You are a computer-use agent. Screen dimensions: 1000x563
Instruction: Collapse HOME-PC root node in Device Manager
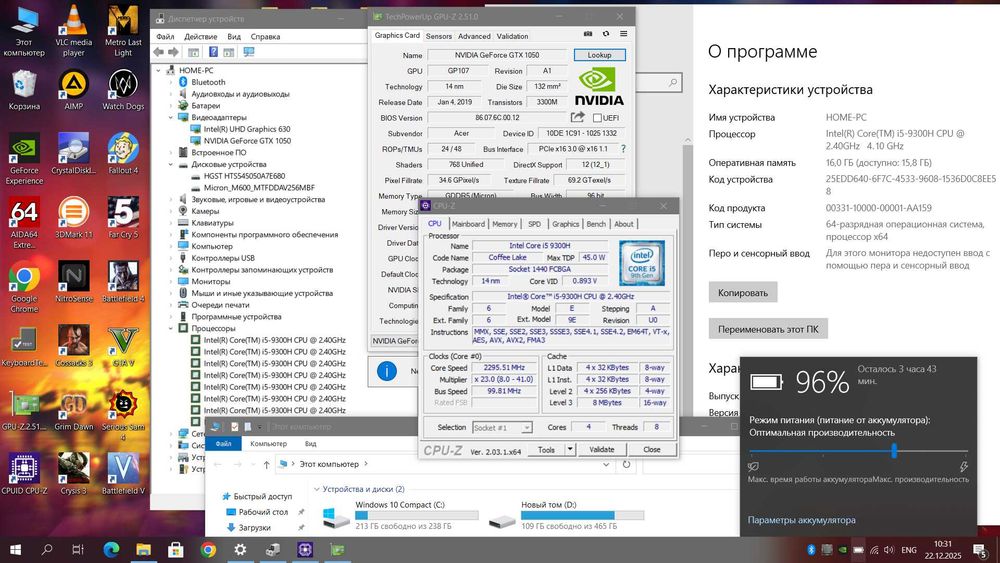(159, 70)
